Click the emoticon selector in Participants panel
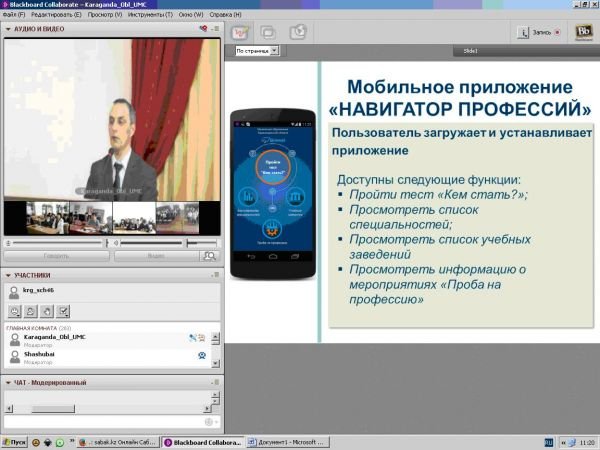This screenshot has height=450, width=600. pyautogui.click(x=15, y=311)
